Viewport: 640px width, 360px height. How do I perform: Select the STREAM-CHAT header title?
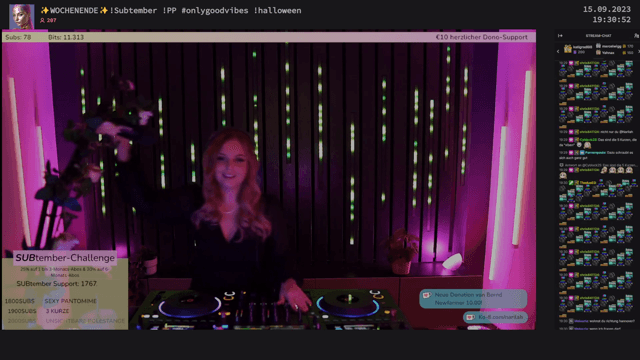(598, 36)
